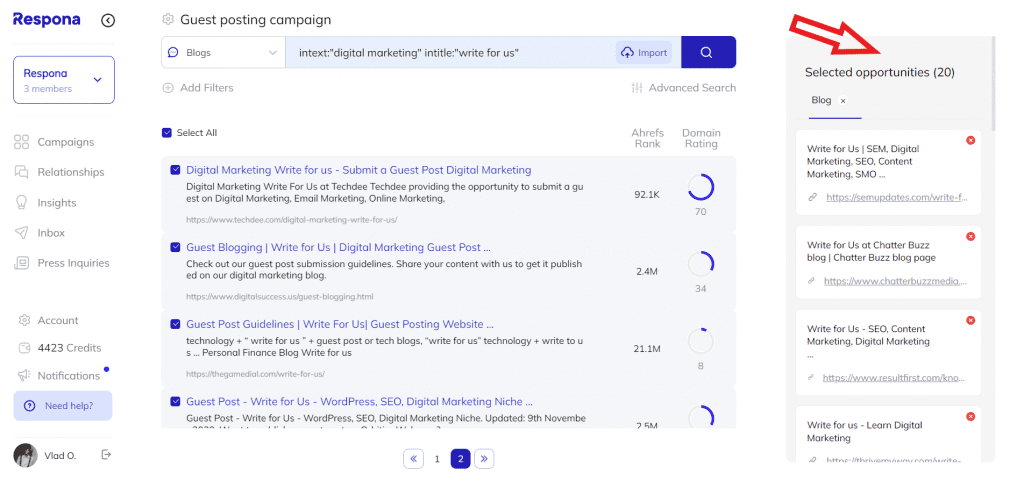
Task: Click the link icon beside semupdates.com URL
Action: pyautogui.click(x=813, y=197)
